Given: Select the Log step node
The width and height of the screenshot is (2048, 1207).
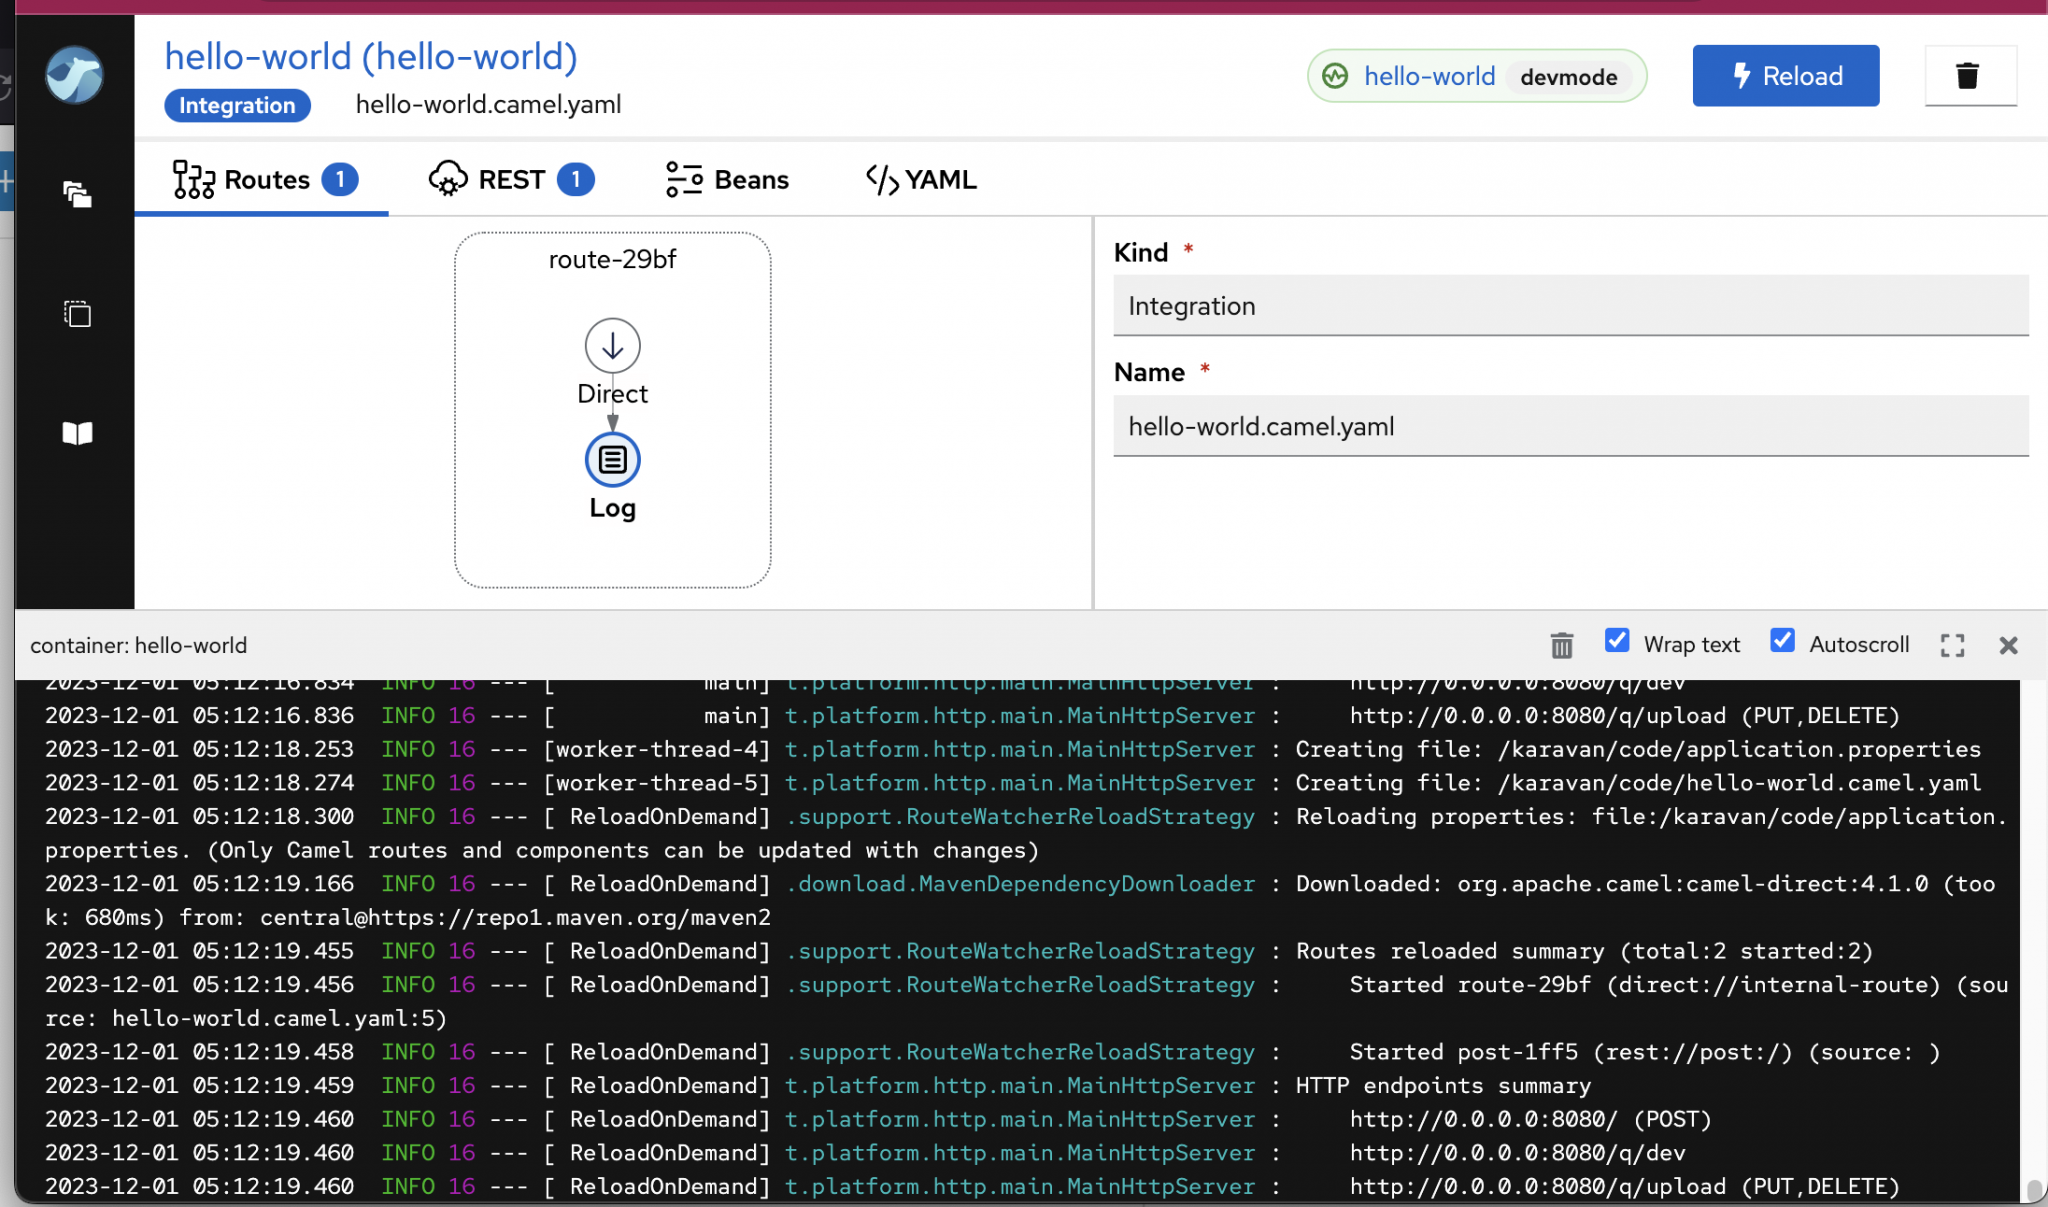Looking at the screenshot, I should click(x=612, y=460).
